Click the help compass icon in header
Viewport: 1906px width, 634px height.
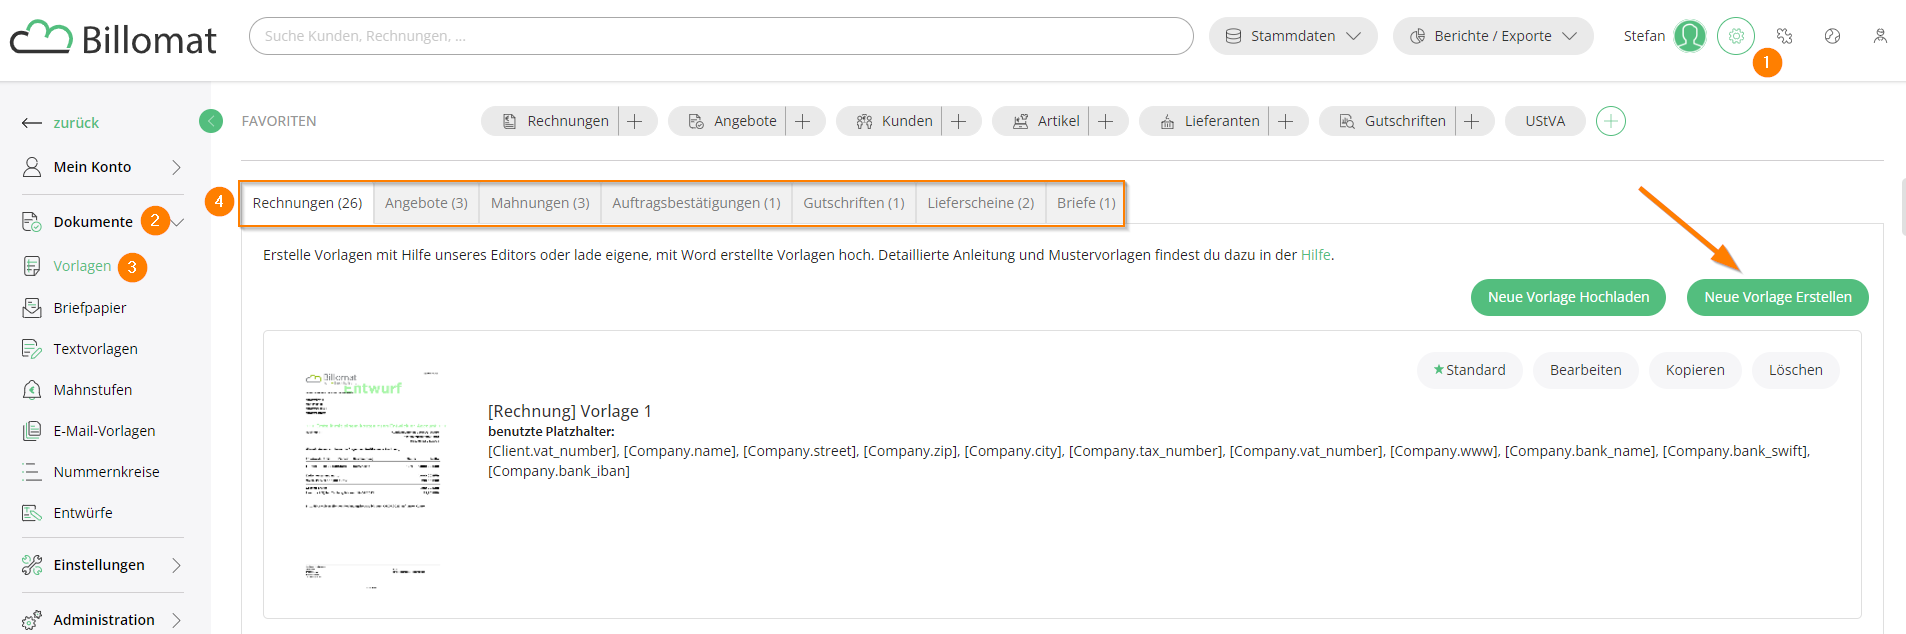[1832, 36]
